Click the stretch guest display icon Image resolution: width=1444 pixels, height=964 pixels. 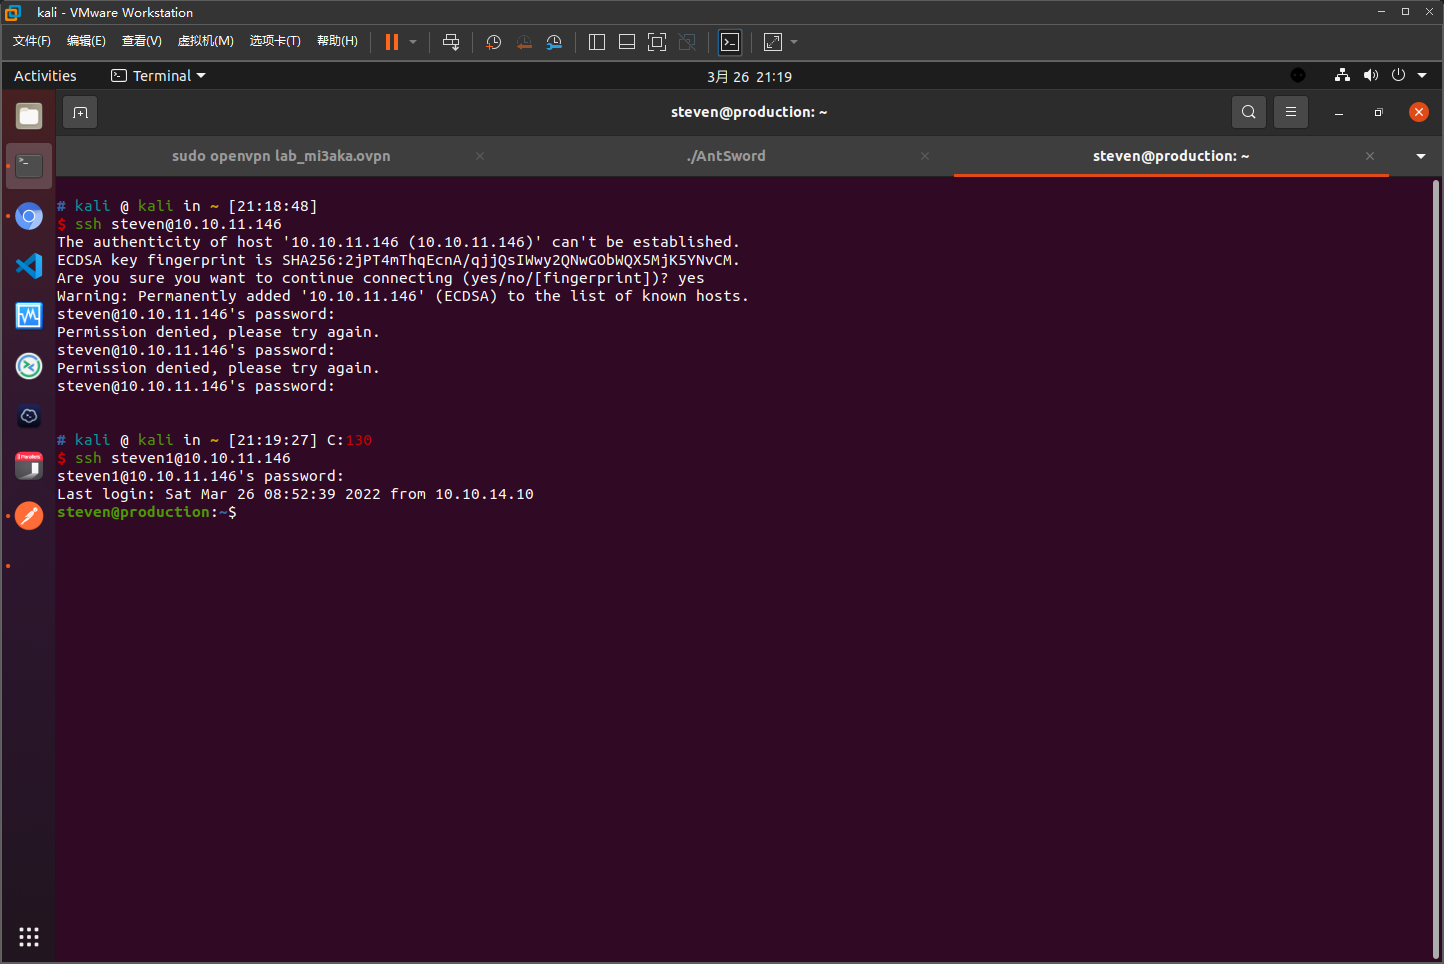click(x=773, y=42)
